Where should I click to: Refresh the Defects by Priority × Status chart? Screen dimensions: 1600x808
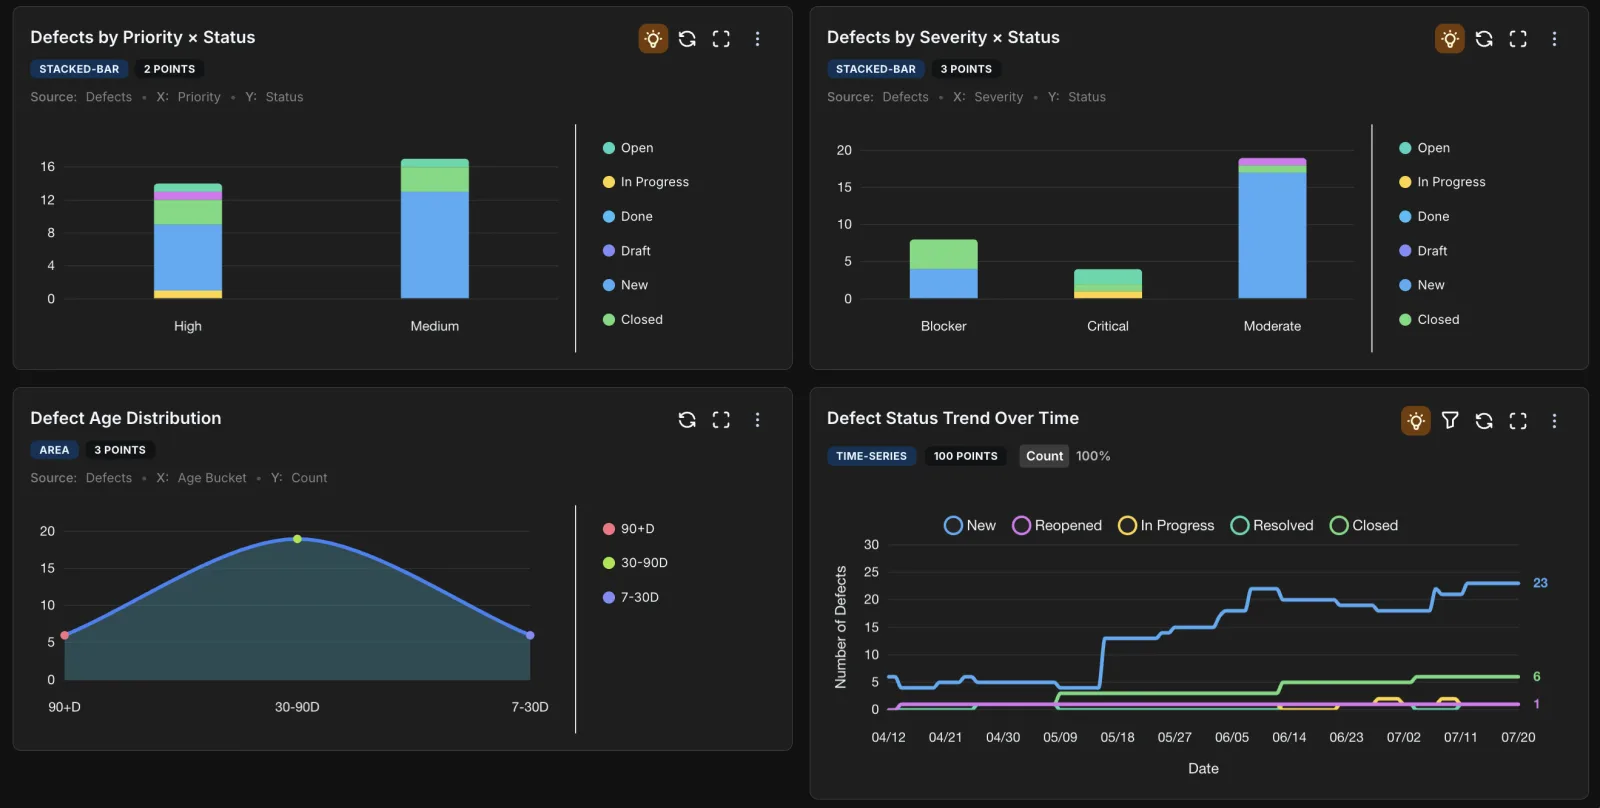(687, 39)
